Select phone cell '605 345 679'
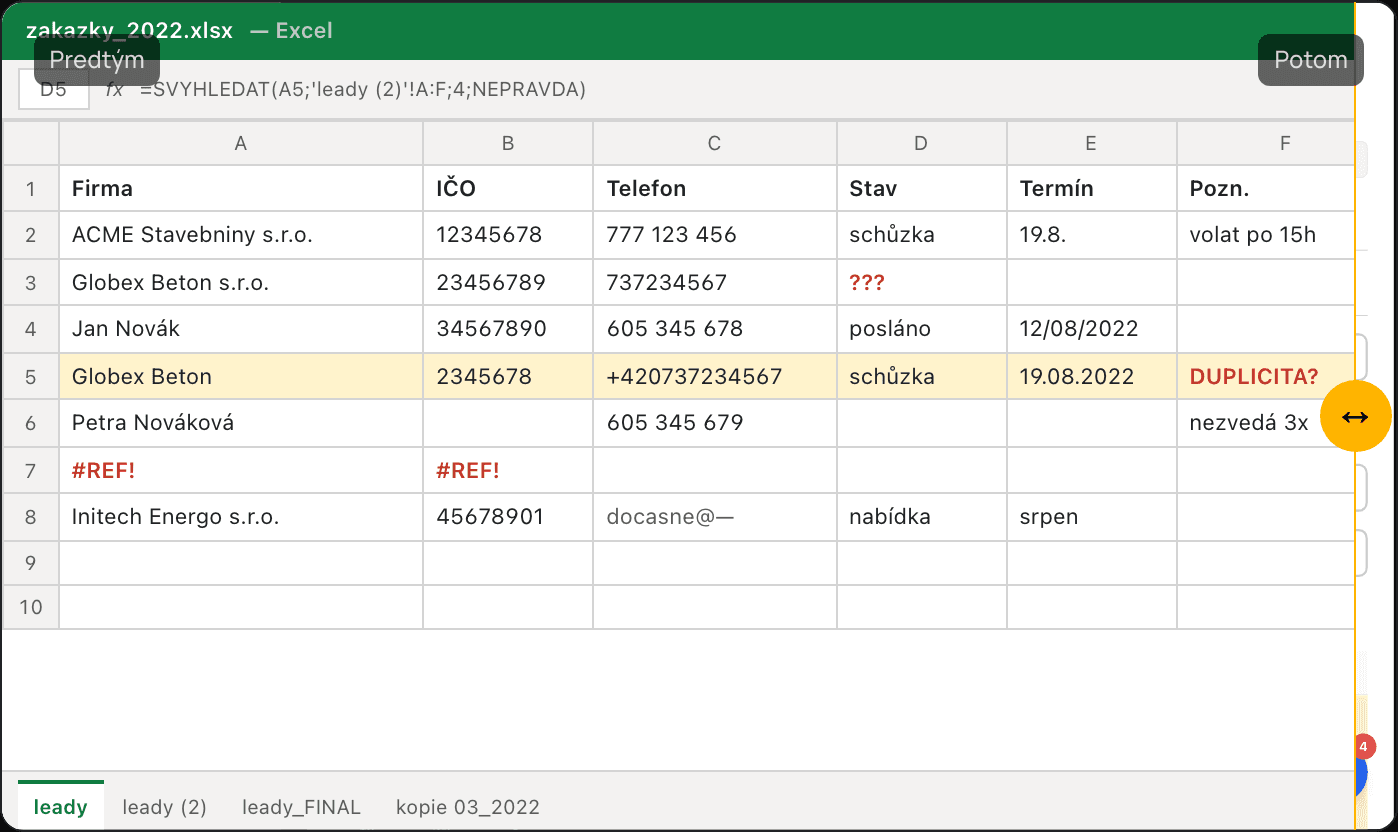Viewport: 1398px width, 832px height. point(715,423)
